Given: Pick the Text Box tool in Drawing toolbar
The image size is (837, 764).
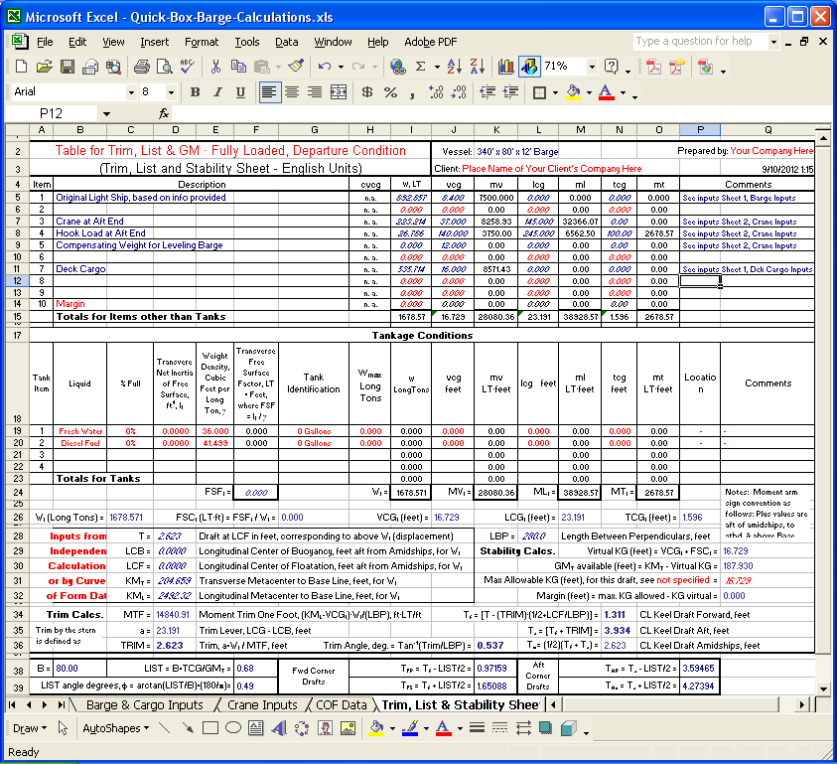Looking at the screenshot, I should point(256,728).
